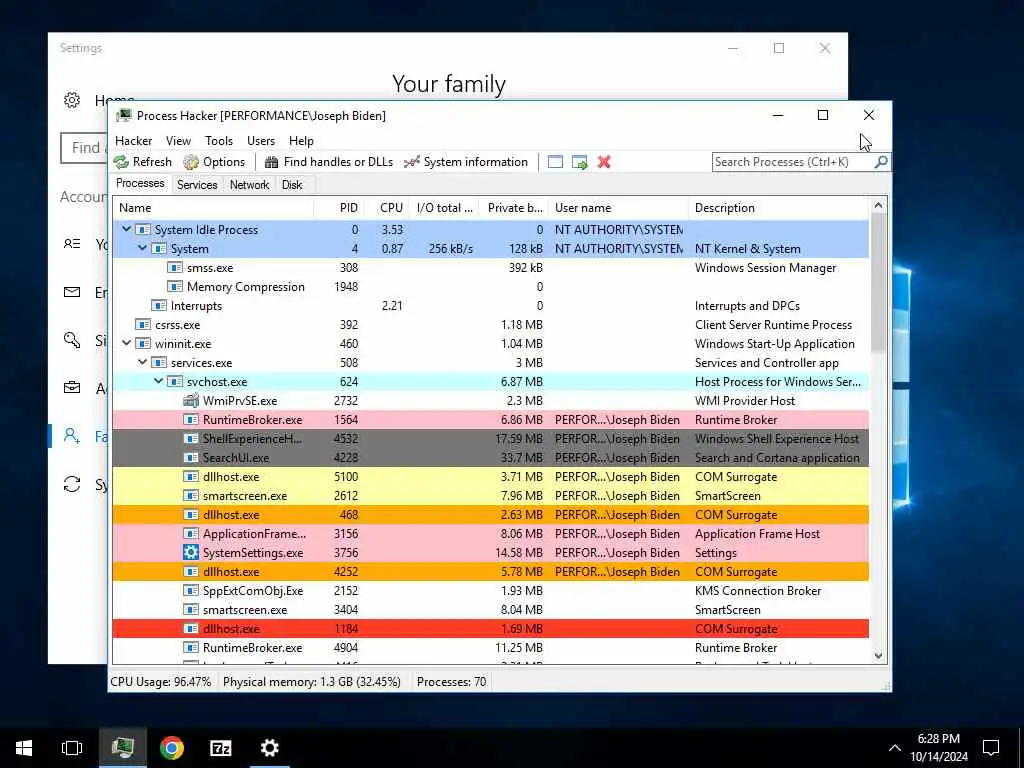Viewport: 1024px width, 768px height.
Task: Sort by the PID column header
Action: (x=338, y=208)
